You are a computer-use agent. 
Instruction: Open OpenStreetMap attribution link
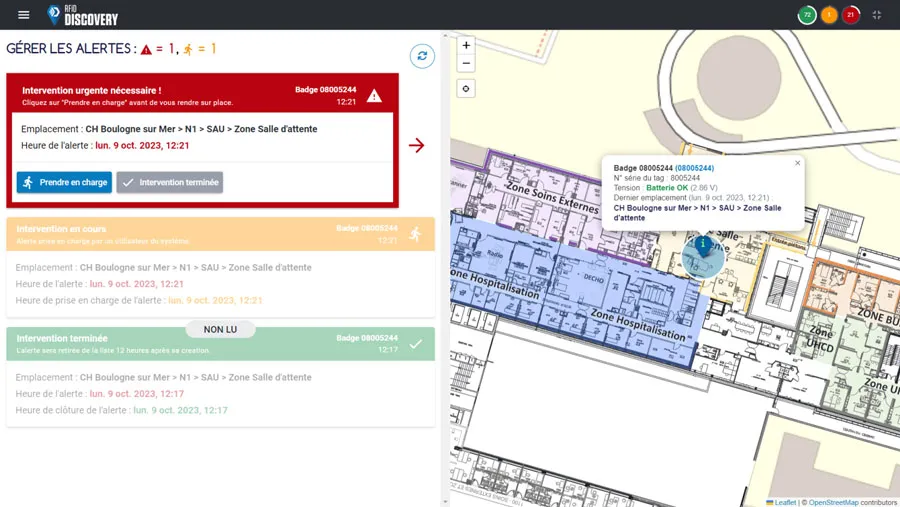coord(833,502)
